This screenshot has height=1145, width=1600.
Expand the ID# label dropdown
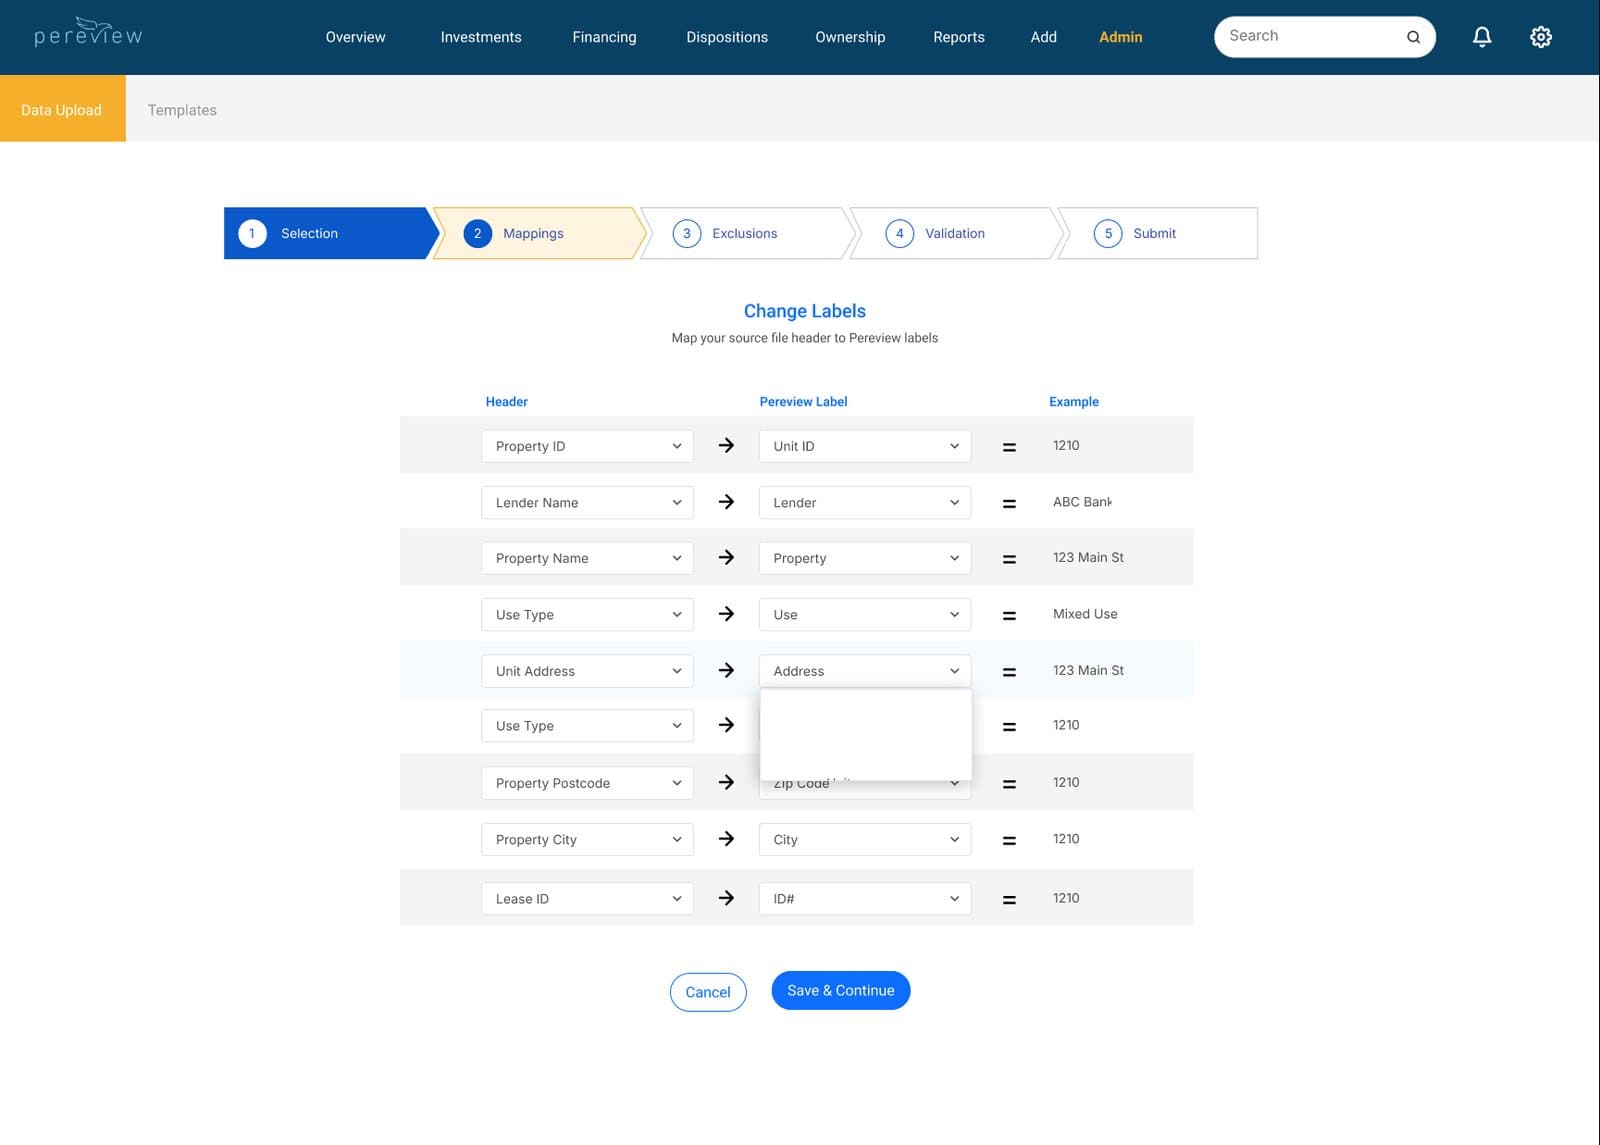[x=865, y=898]
